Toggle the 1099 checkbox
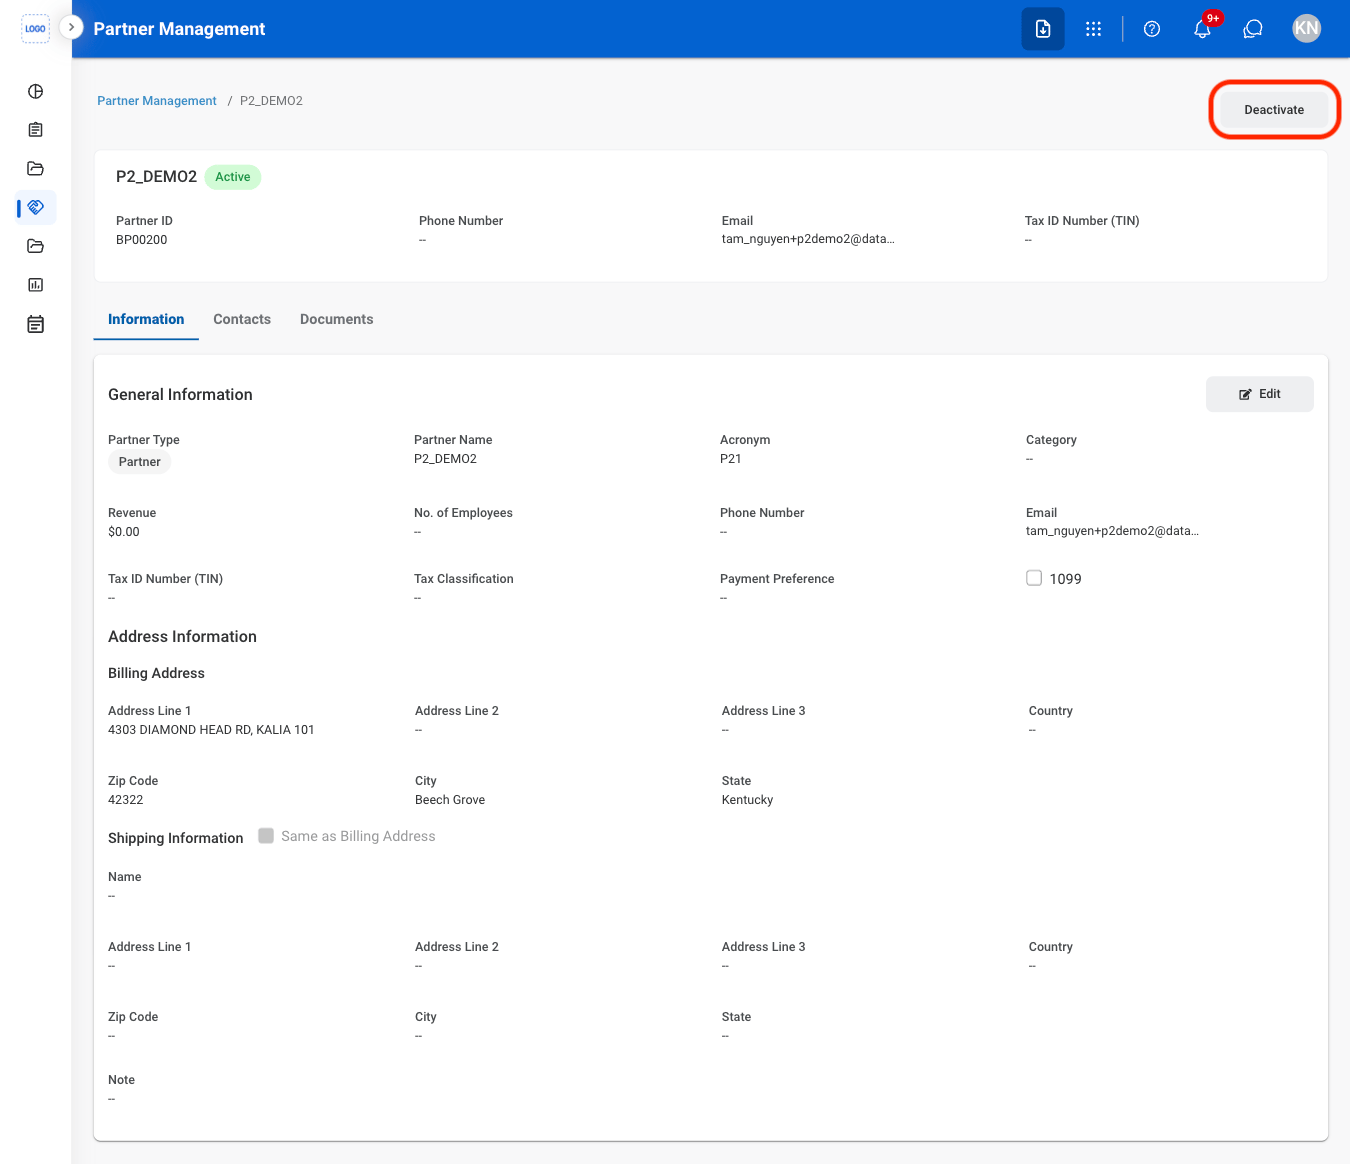The height and width of the screenshot is (1164, 1350). tap(1034, 578)
